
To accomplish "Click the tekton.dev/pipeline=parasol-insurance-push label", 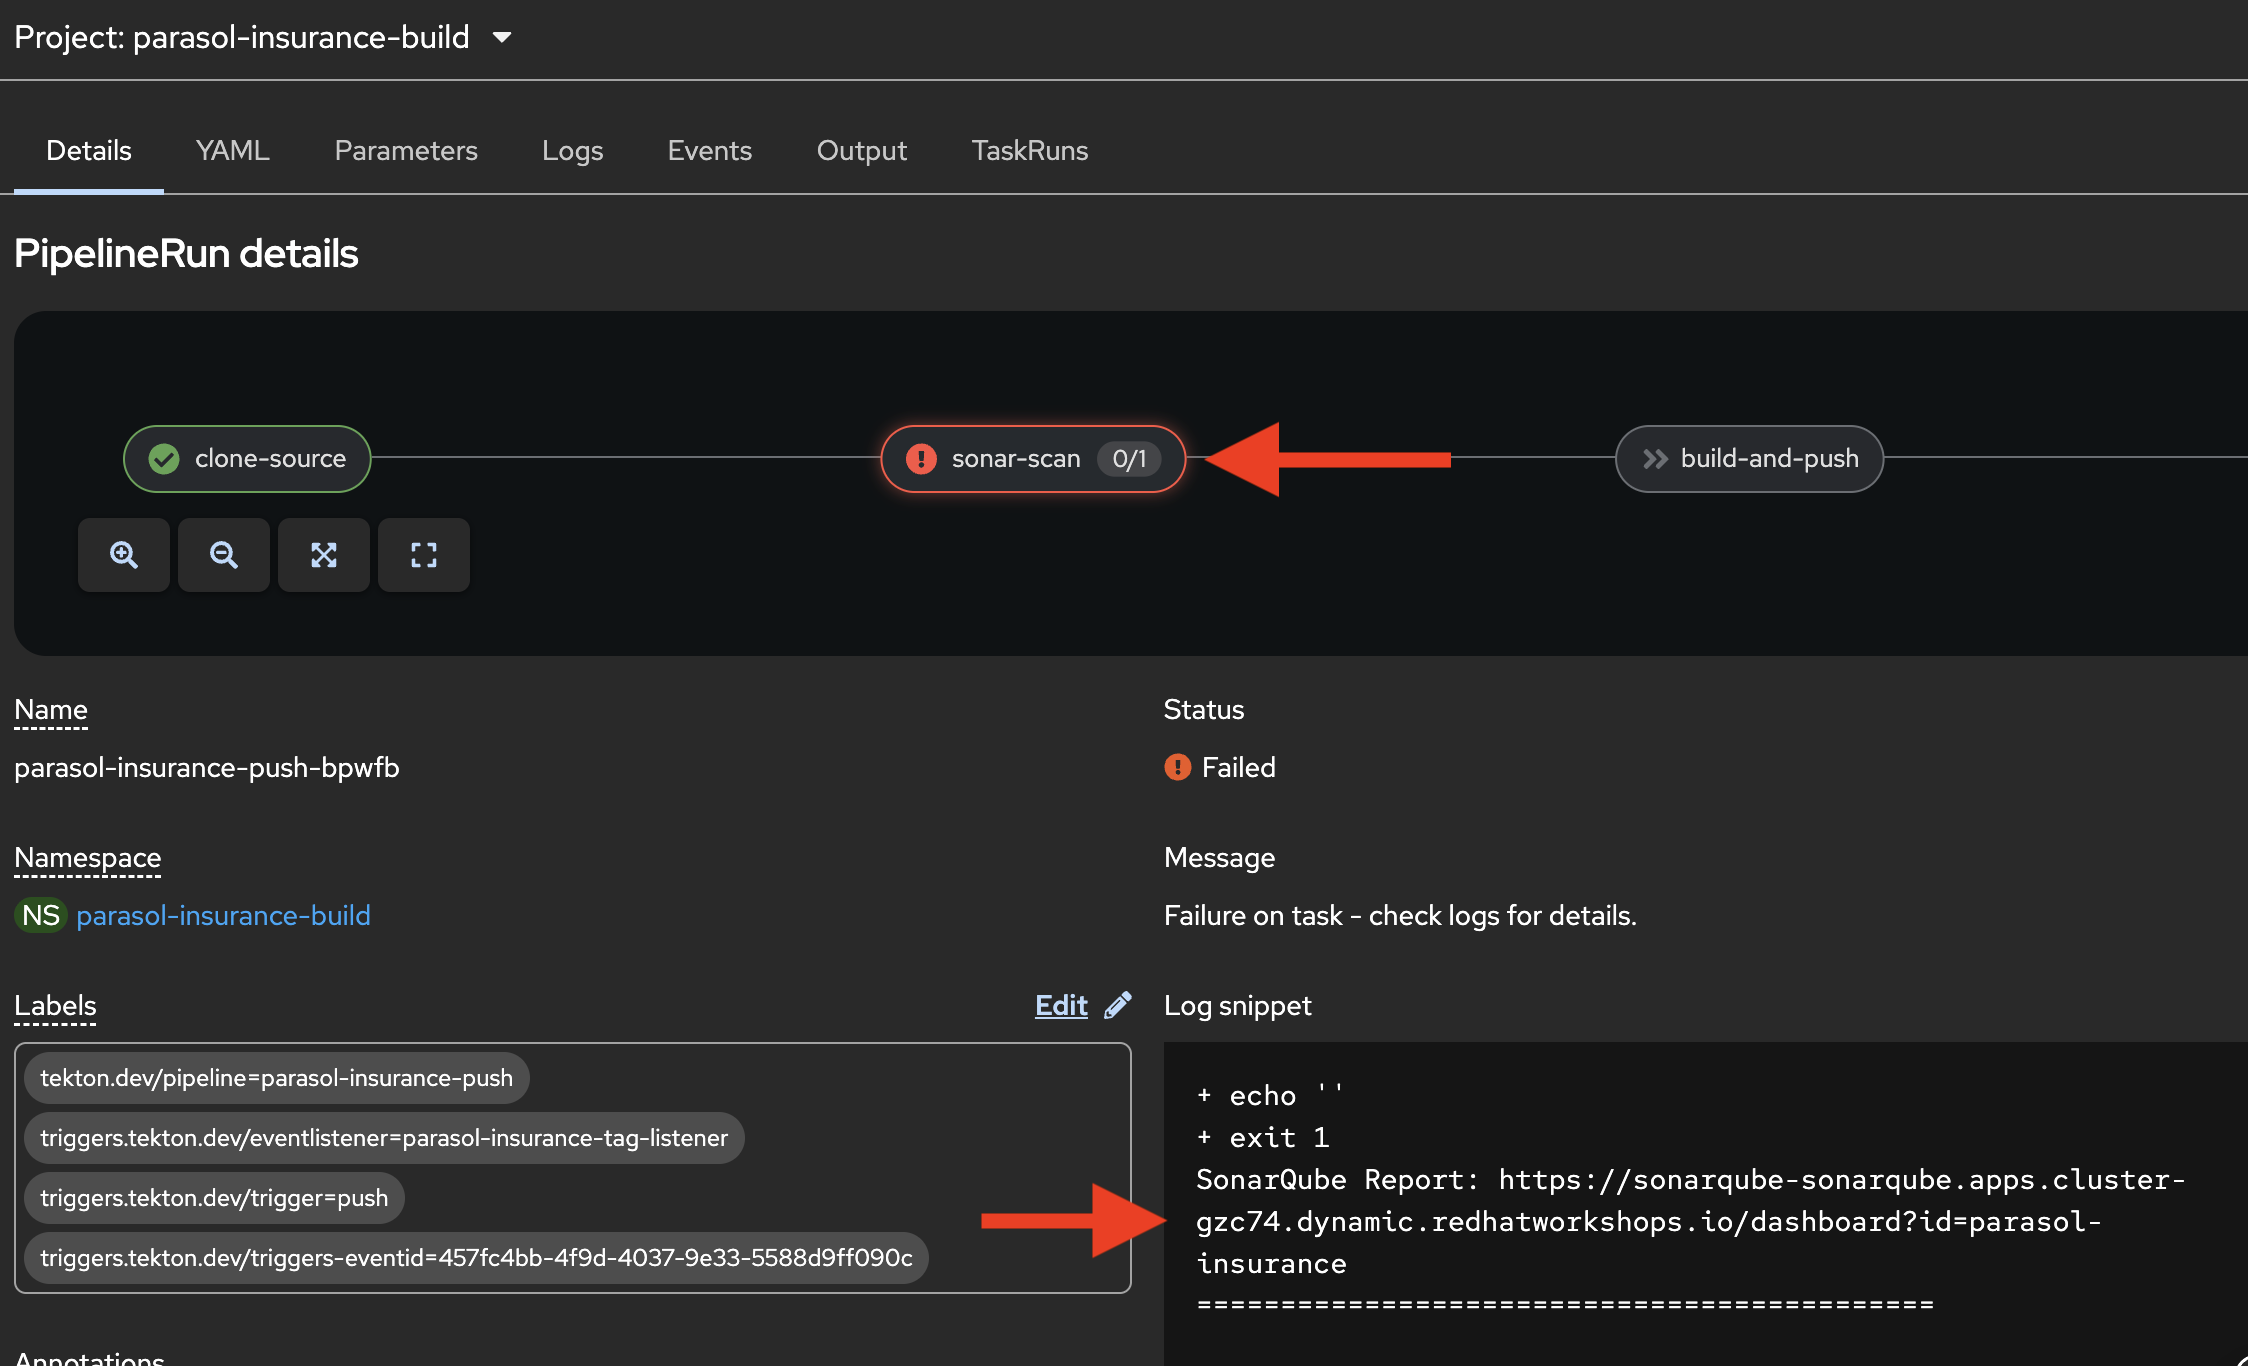I will pos(276,1078).
